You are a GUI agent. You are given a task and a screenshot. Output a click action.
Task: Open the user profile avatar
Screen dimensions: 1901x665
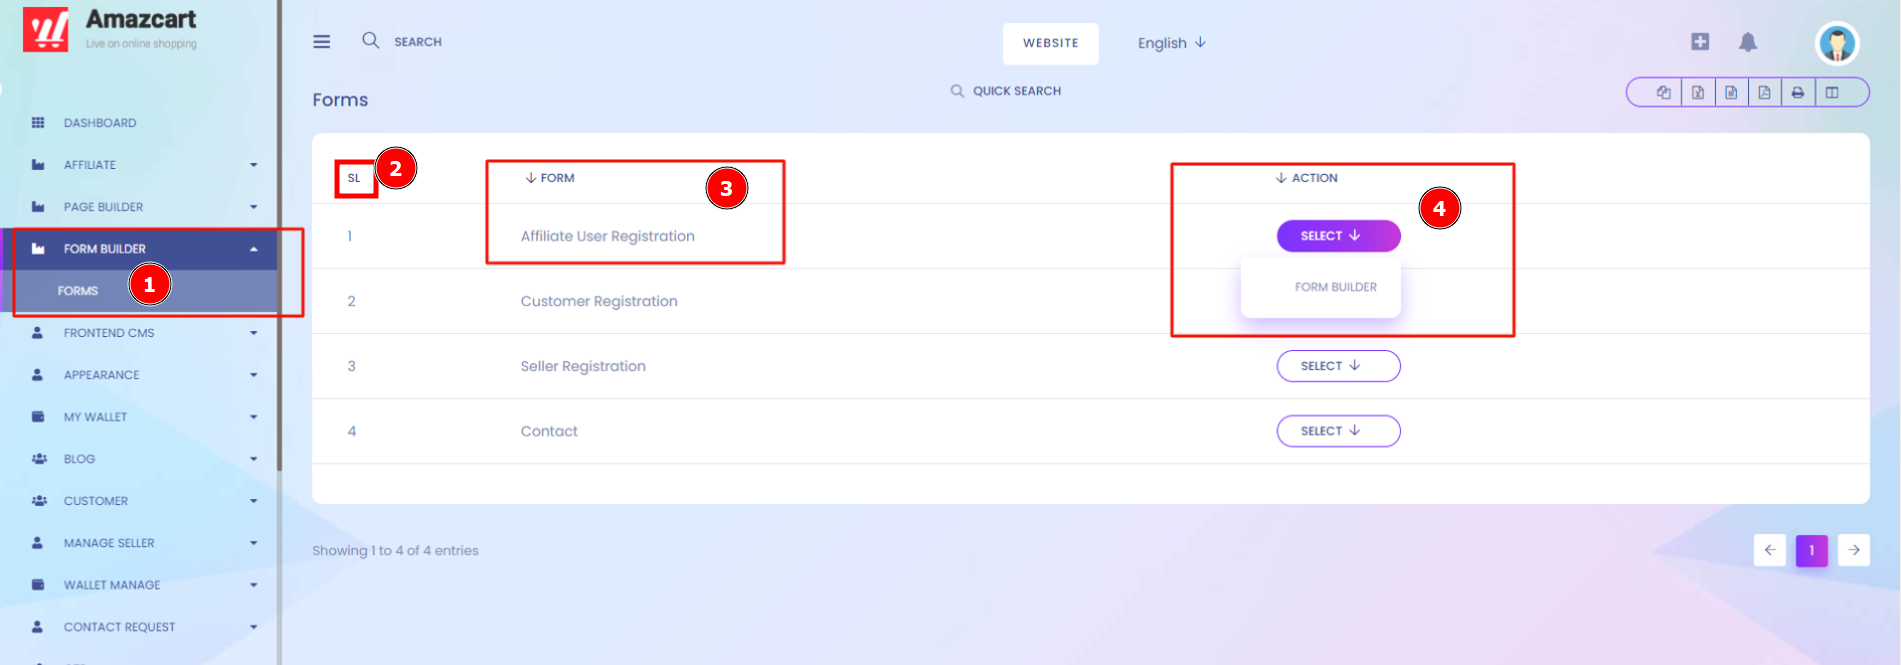point(1837,43)
